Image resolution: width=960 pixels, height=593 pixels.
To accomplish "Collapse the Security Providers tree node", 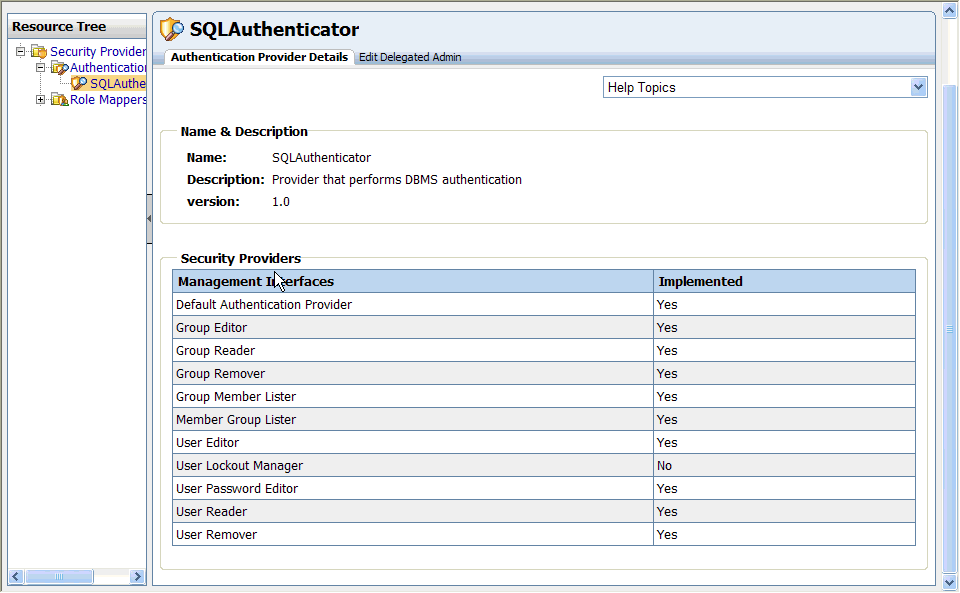I will [20, 52].
